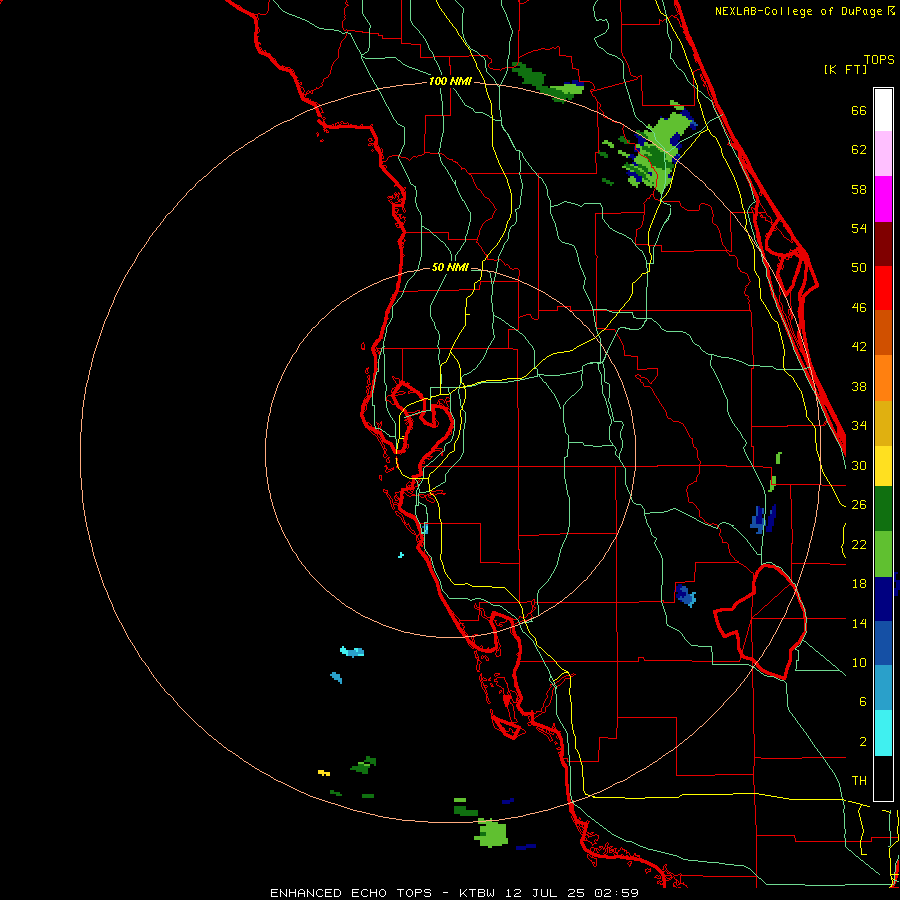Select the dark red legend swatch

883,243
